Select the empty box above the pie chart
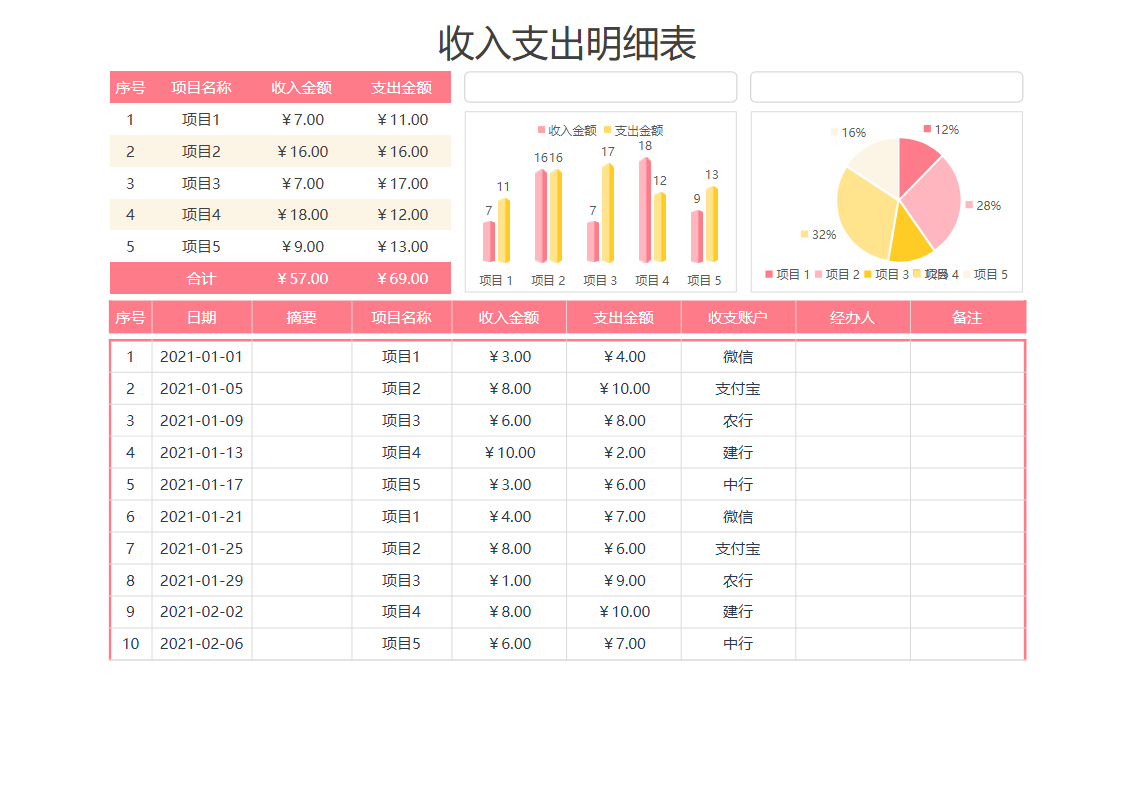This screenshot has height=795, width=1124. (x=886, y=87)
